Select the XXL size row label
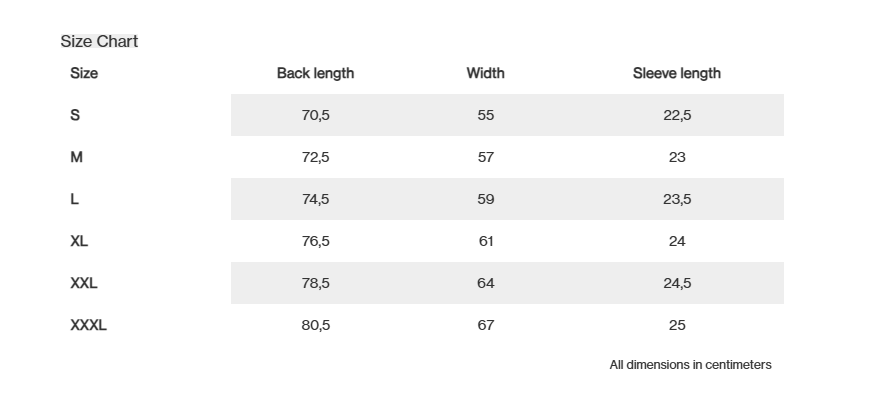The height and width of the screenshot is (404, 878). click(84, 283)
